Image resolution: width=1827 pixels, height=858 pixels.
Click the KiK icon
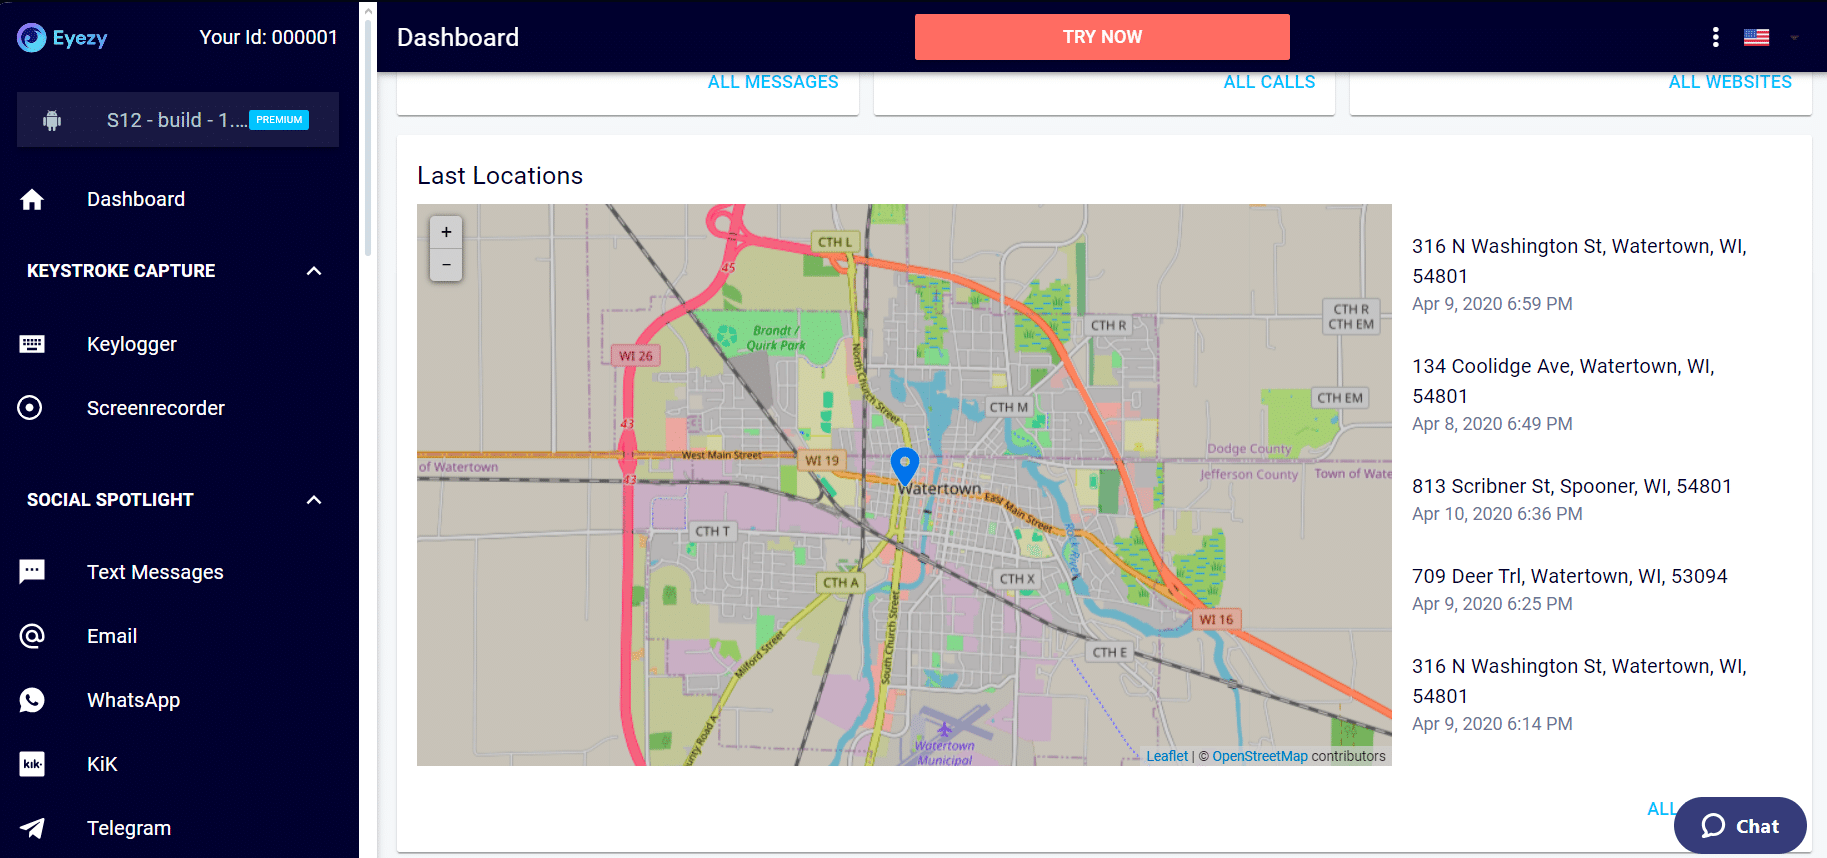point(32,764)
